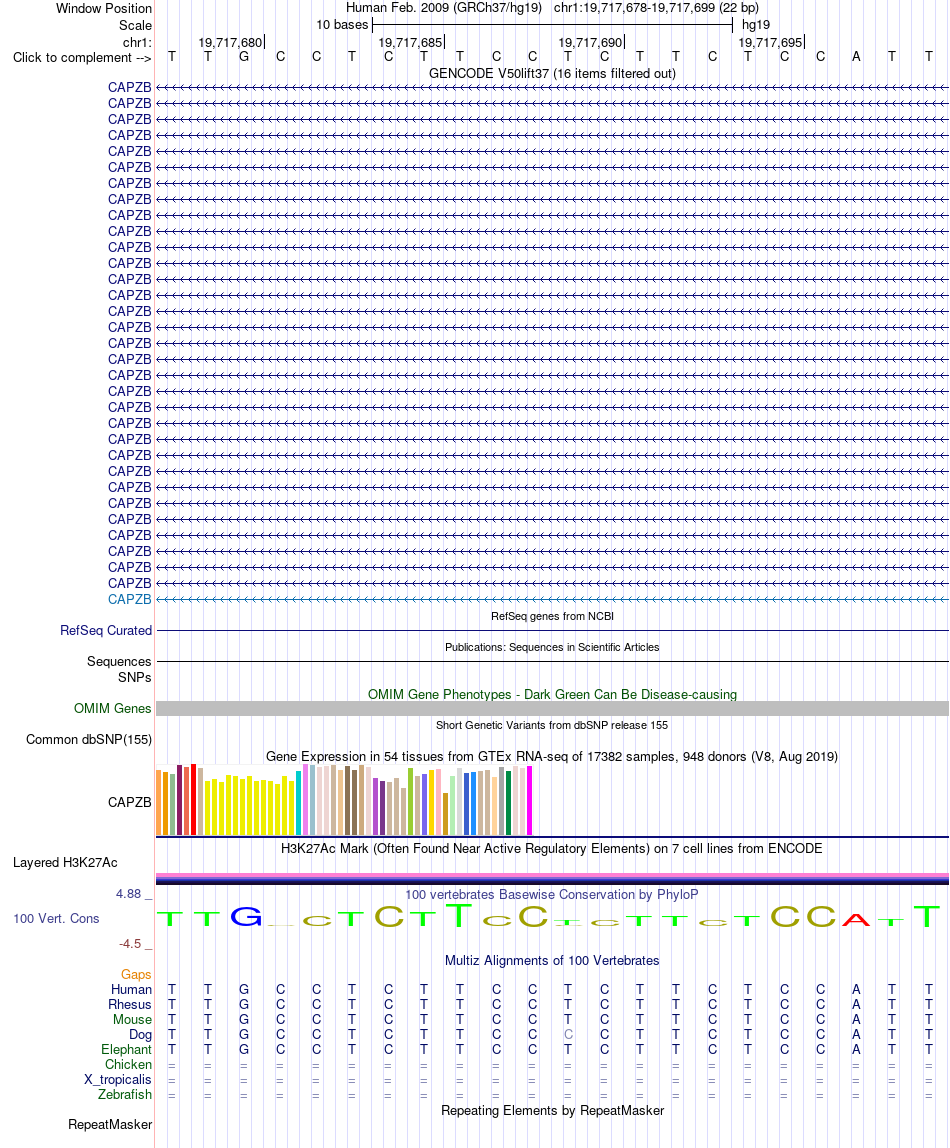Click the red bar in GTEx expression chart
Image resolution: width=950 pixels, height=1148 pixels.
(x=193, y=800)
